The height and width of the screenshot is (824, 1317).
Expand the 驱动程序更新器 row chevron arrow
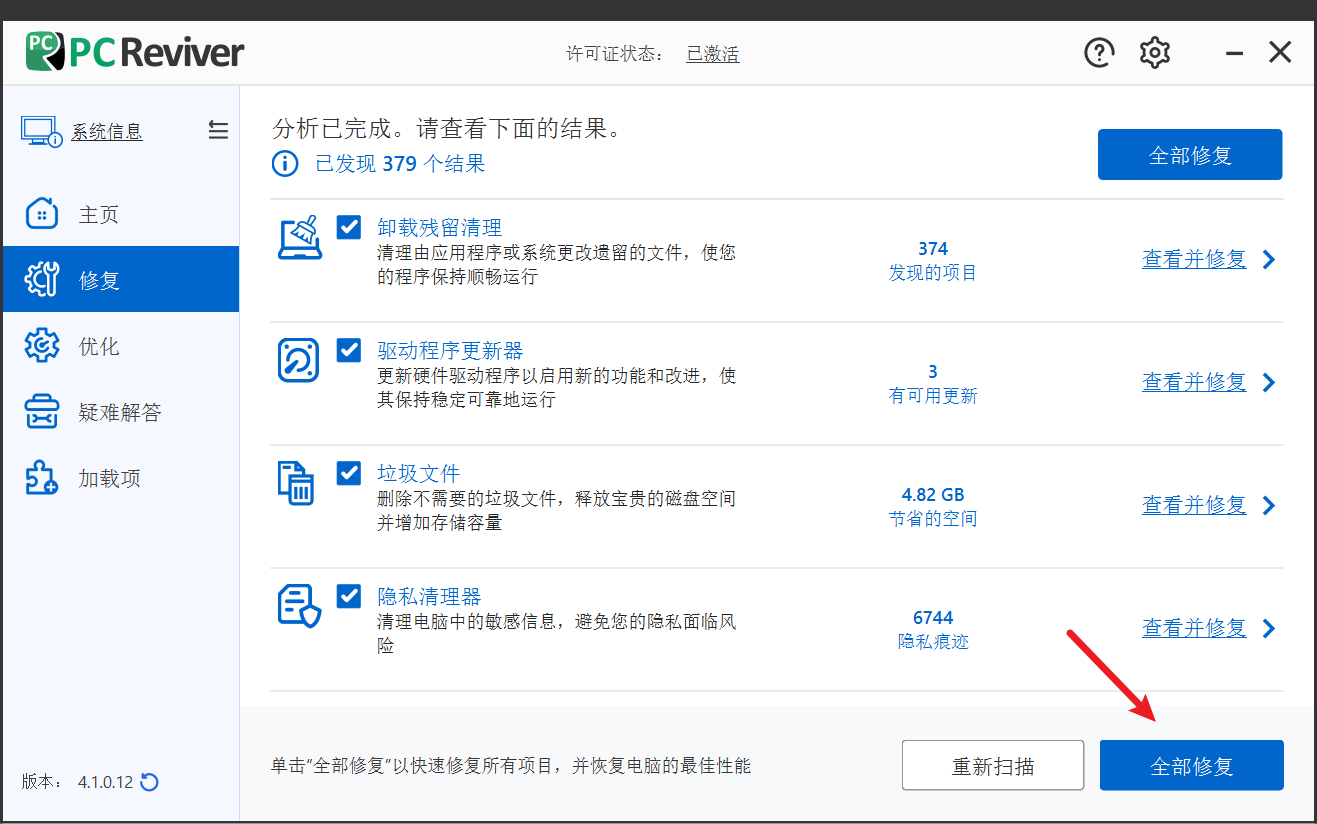point(1269,383)
